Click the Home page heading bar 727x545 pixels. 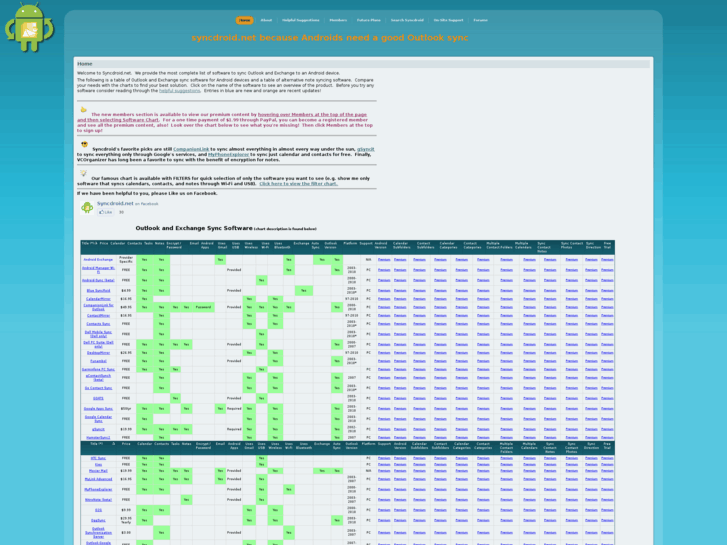(x=363, y=64)
